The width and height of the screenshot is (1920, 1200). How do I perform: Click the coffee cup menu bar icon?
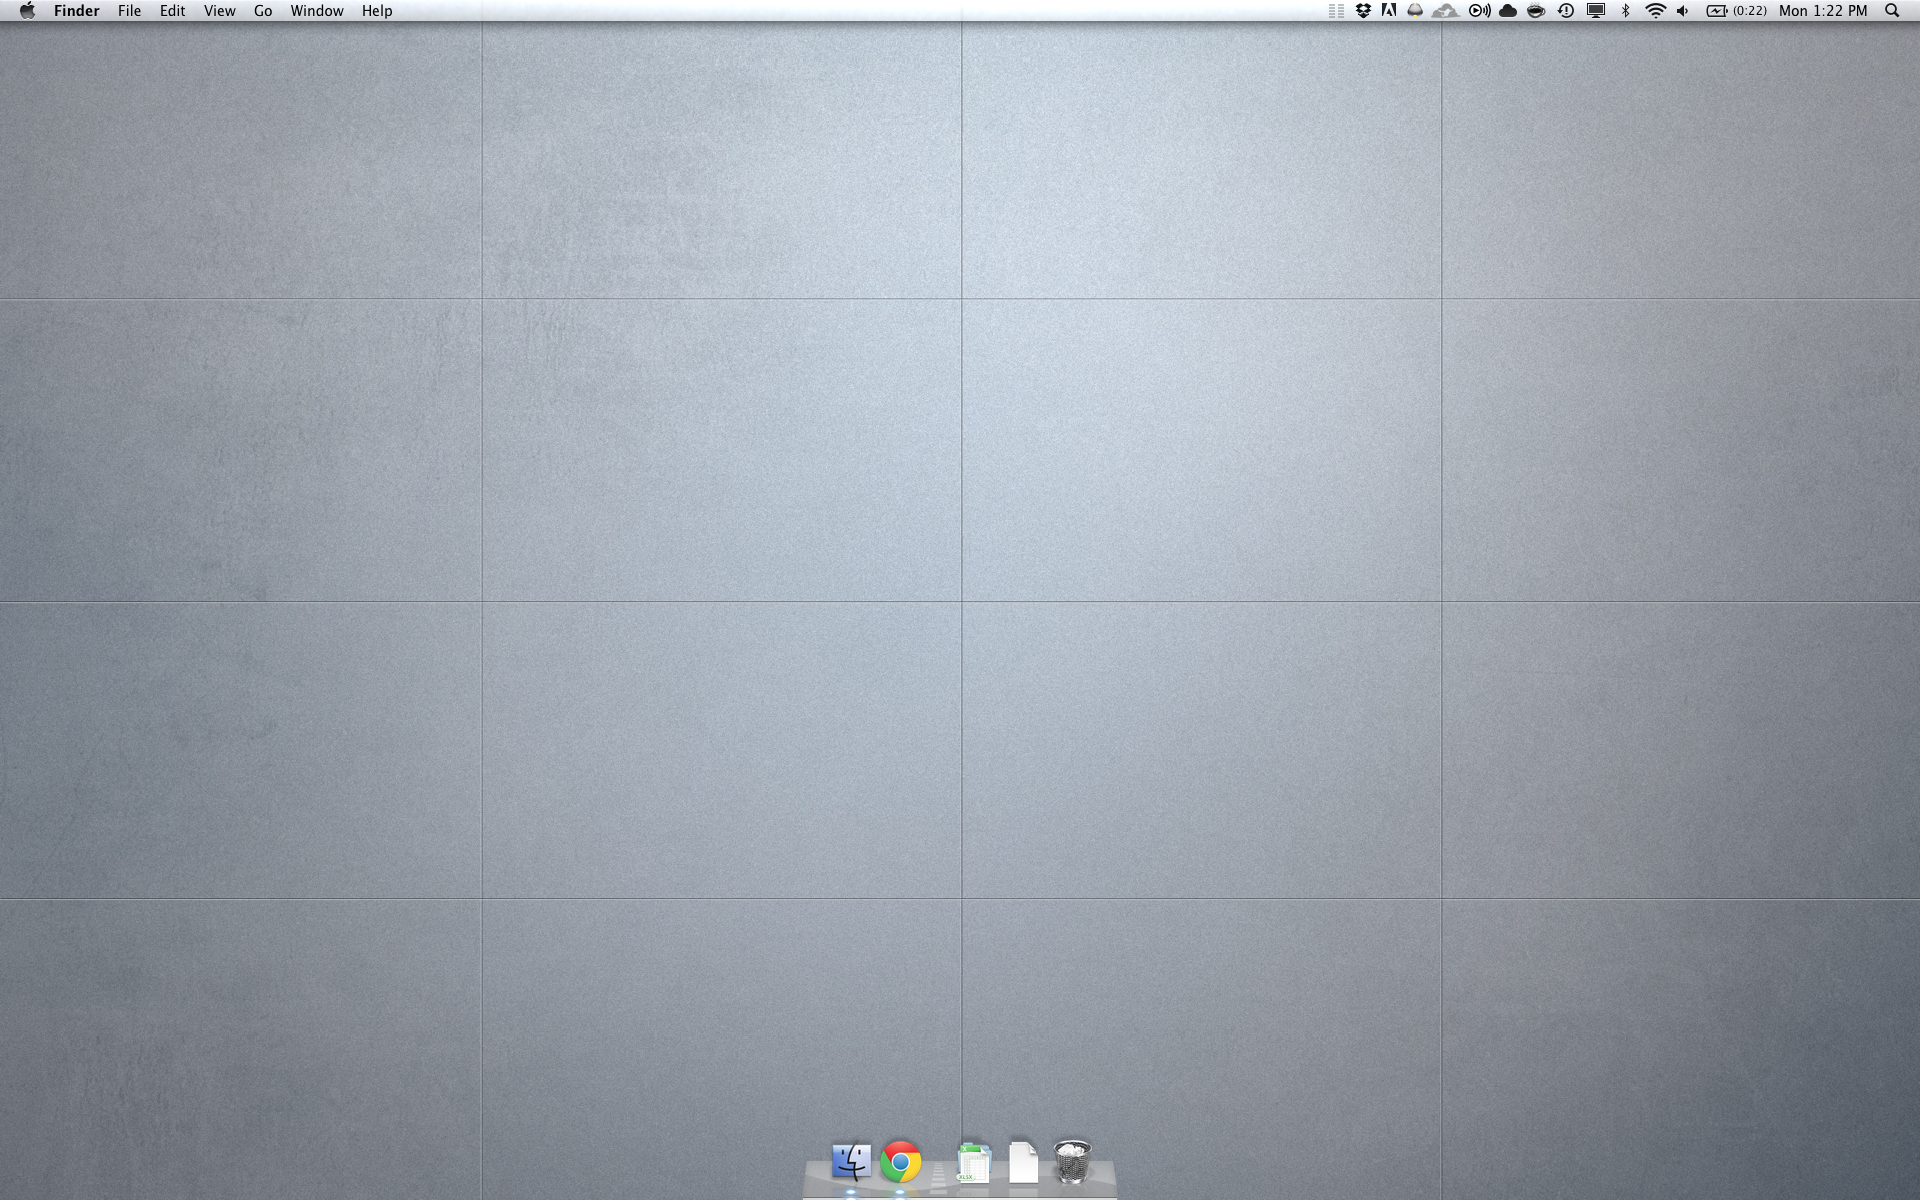point(1536,11)
